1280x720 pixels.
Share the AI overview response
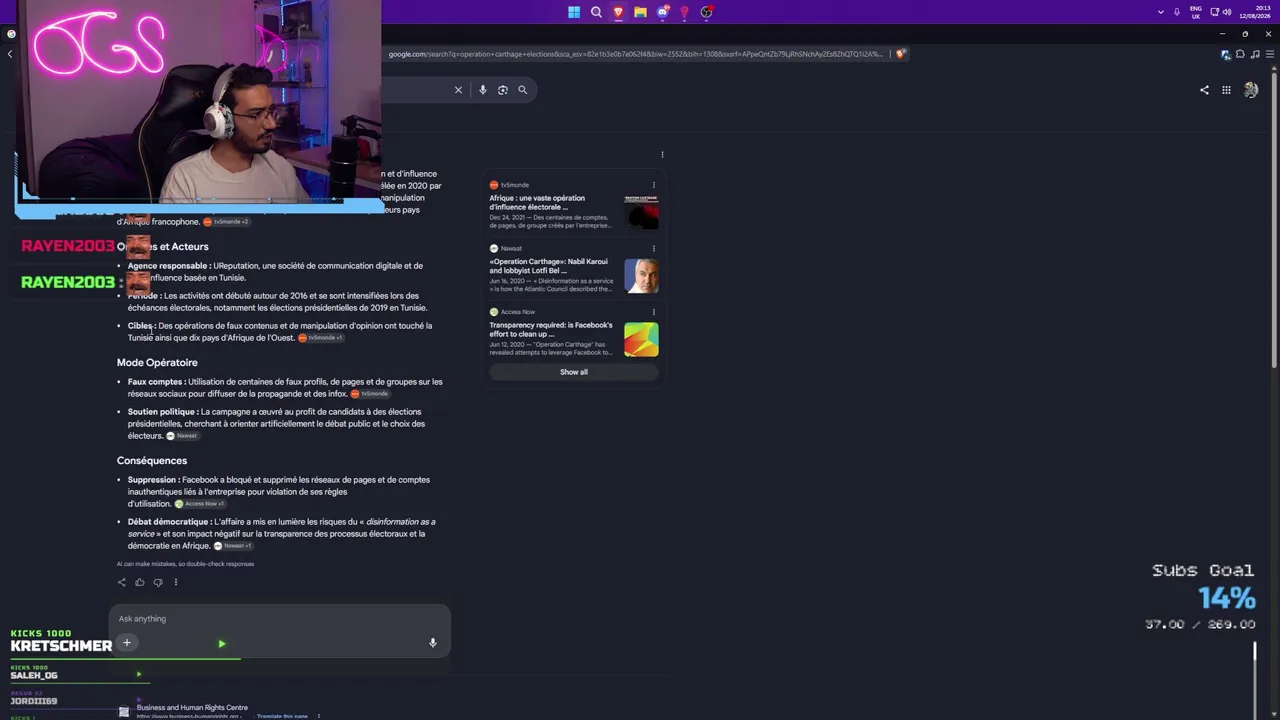[x=122, y=582]
